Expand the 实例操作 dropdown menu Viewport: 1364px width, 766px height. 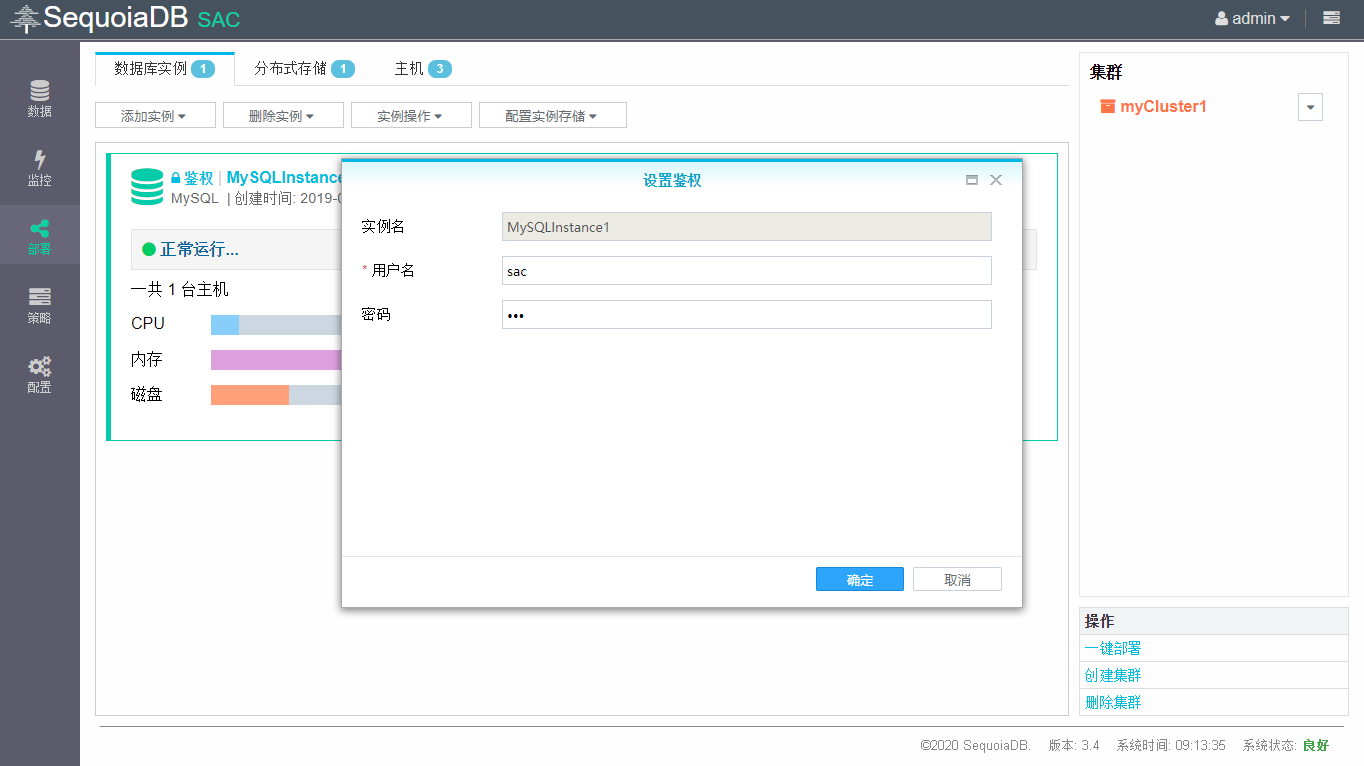(x=411, y=116)
